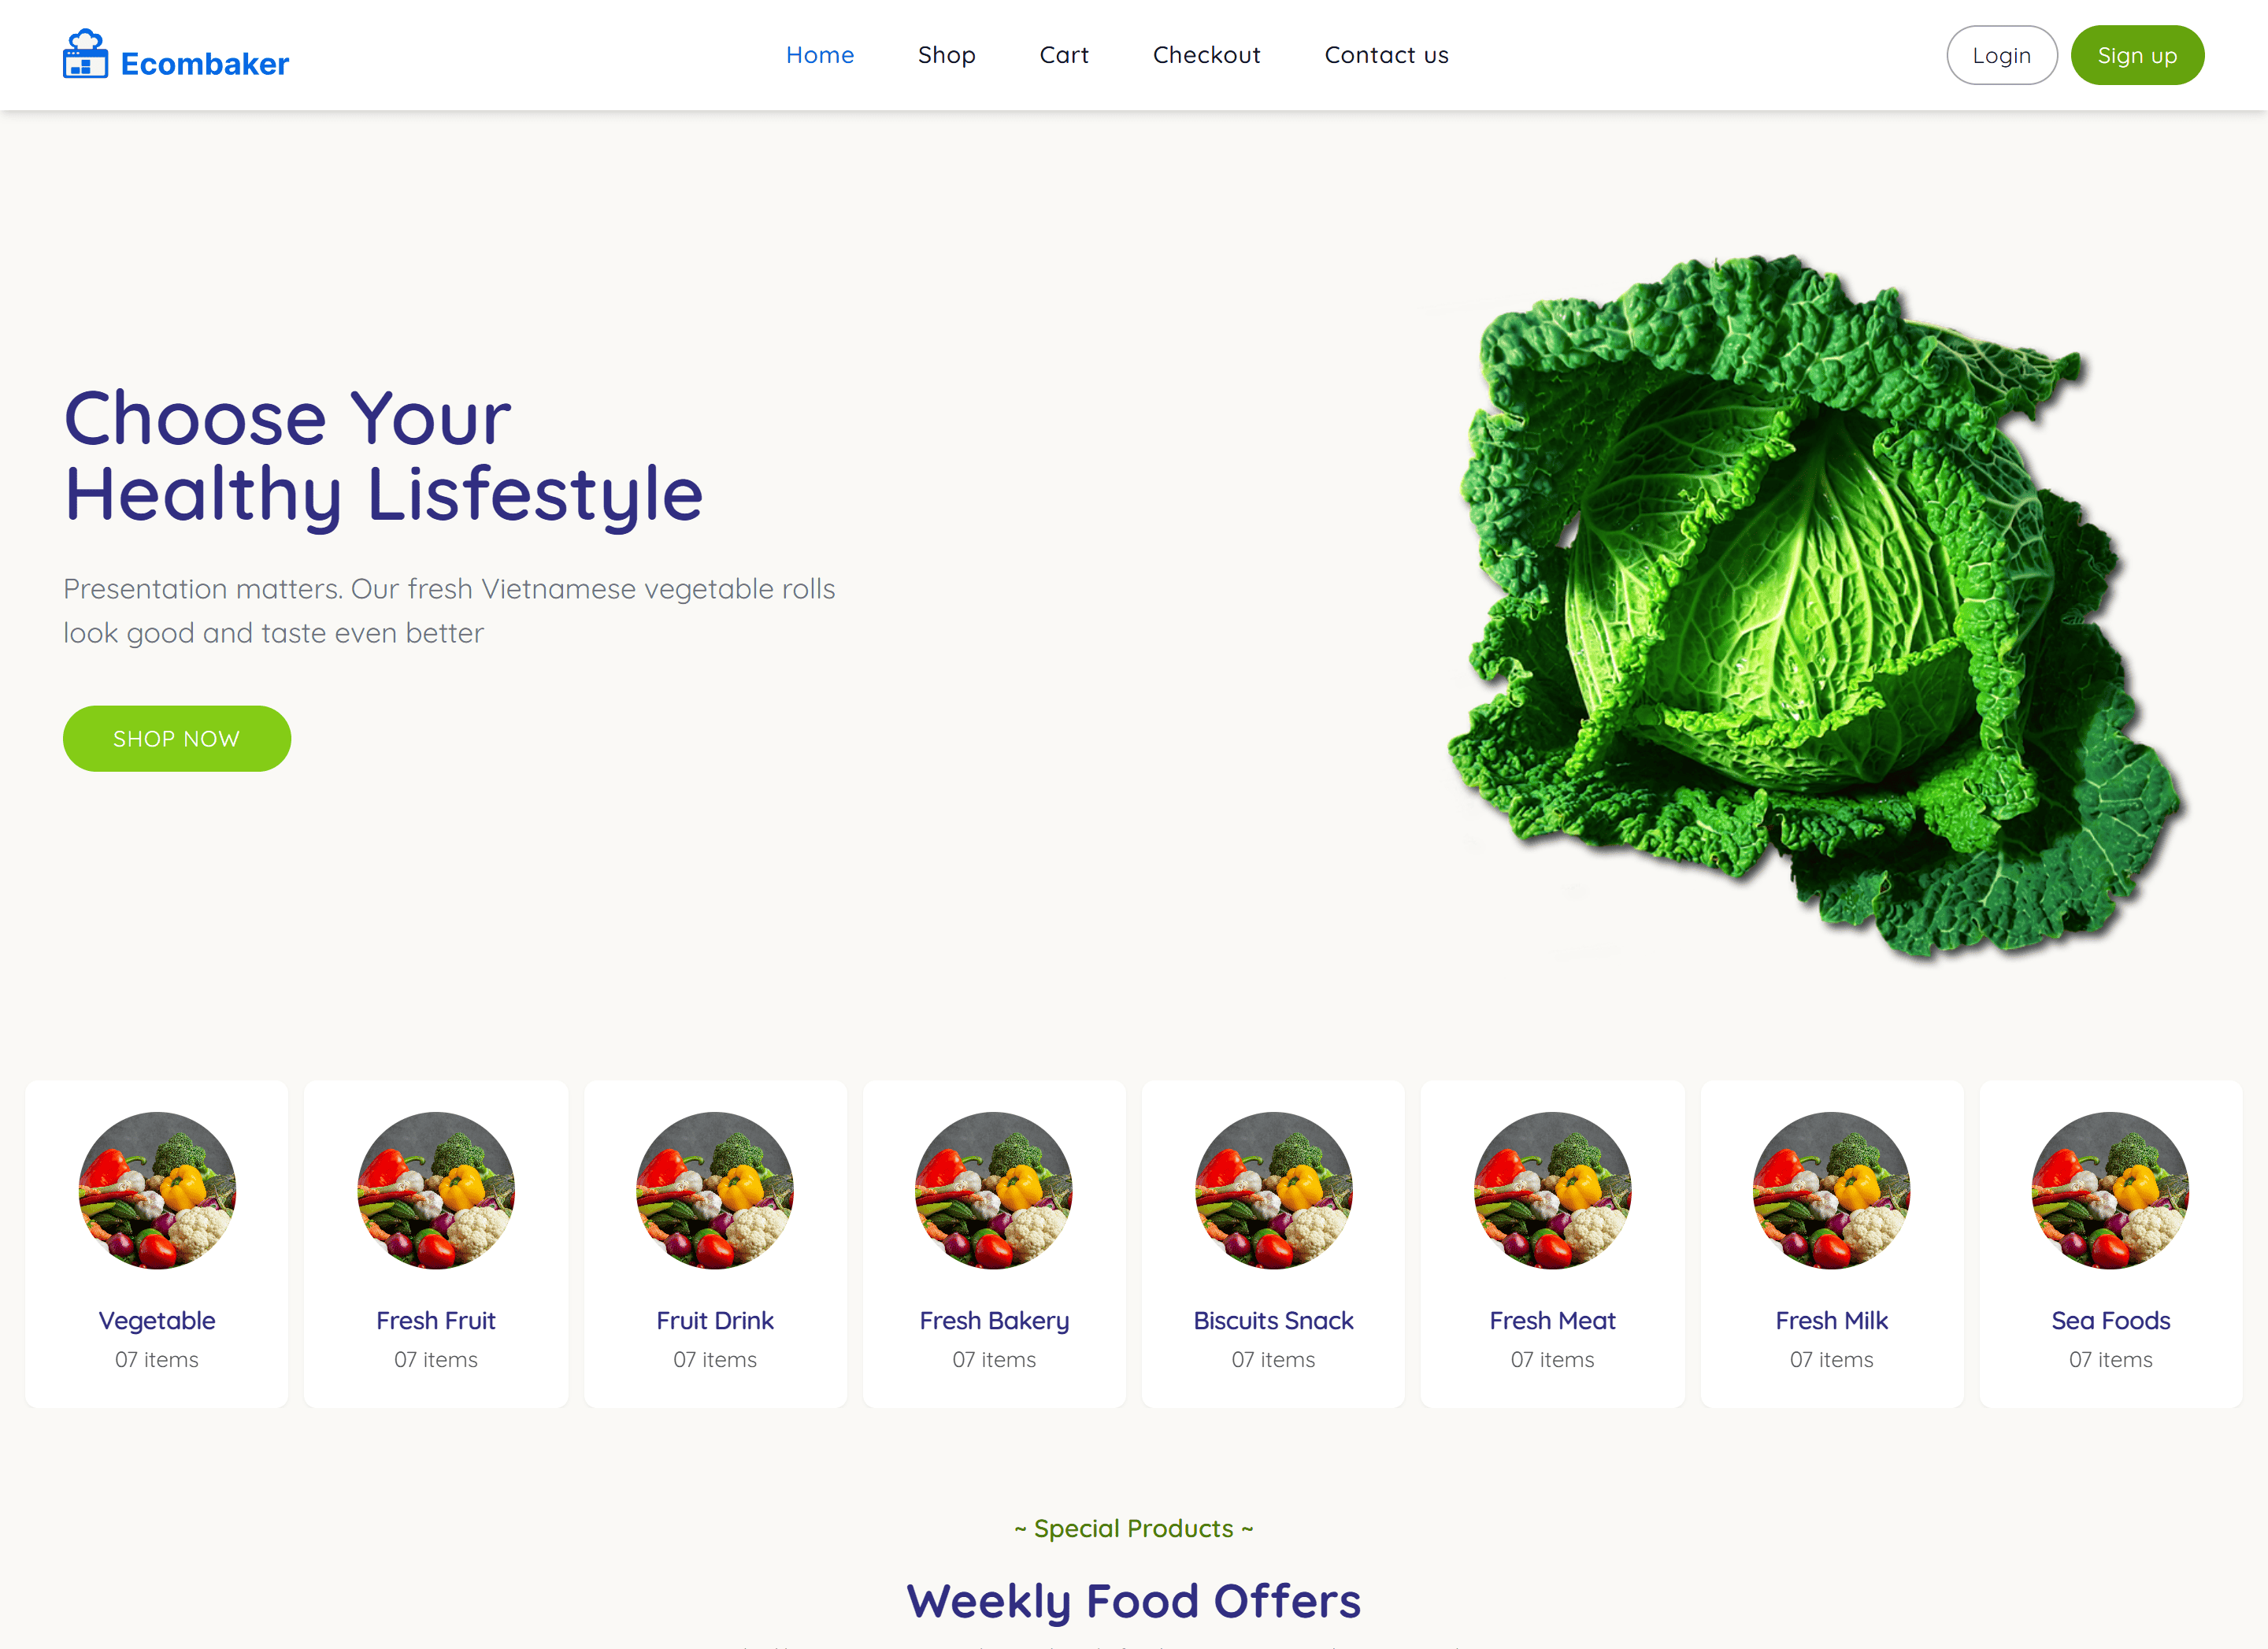This screenshot has height=1649, width=2268.
Task: Click the SHOP NOW button
Action: tap(177, 739)
